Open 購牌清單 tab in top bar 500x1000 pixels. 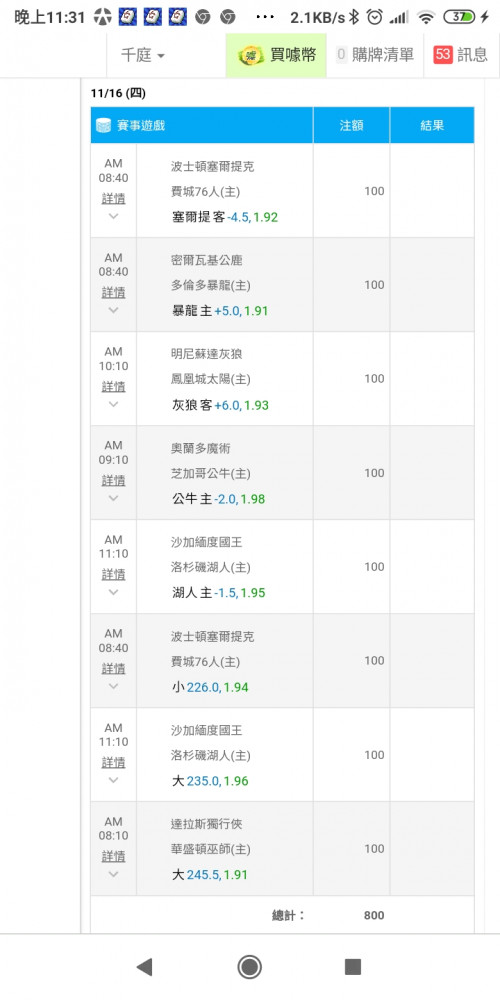click(x=375, y=55)
